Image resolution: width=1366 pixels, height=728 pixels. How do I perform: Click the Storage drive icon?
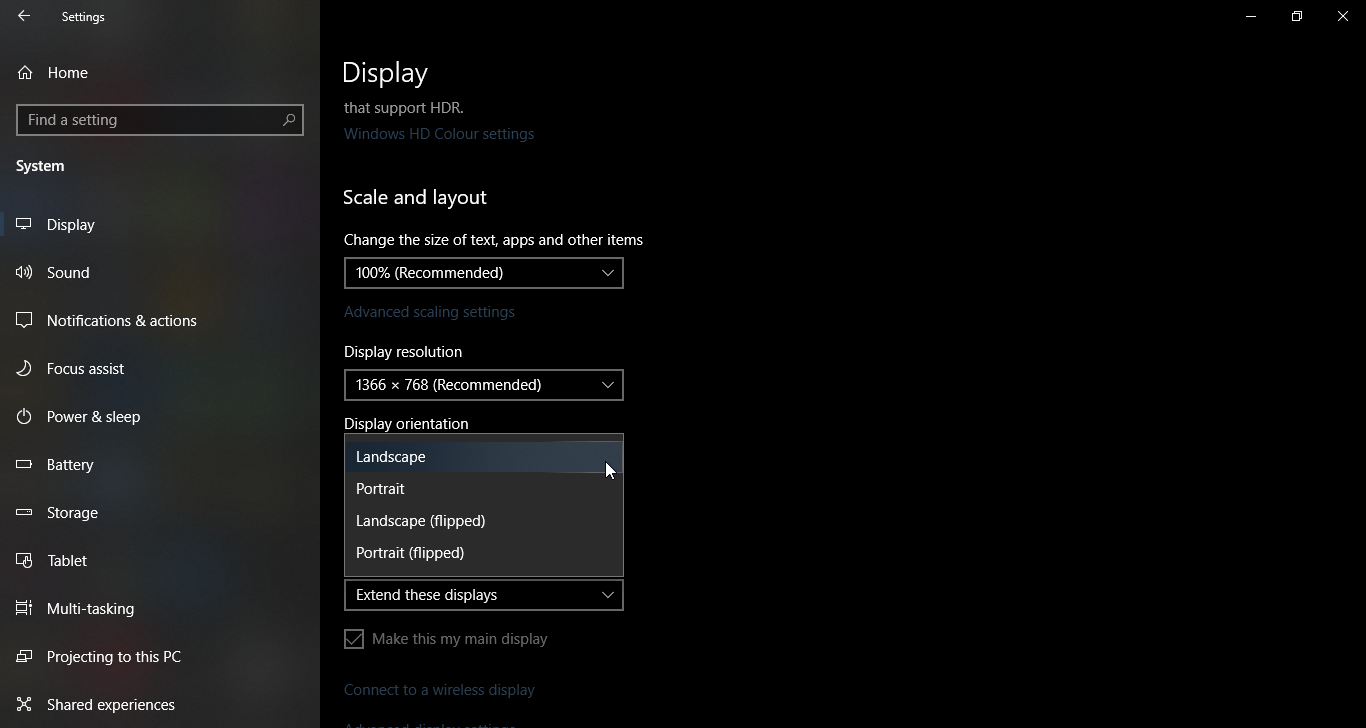click(25, 513)
